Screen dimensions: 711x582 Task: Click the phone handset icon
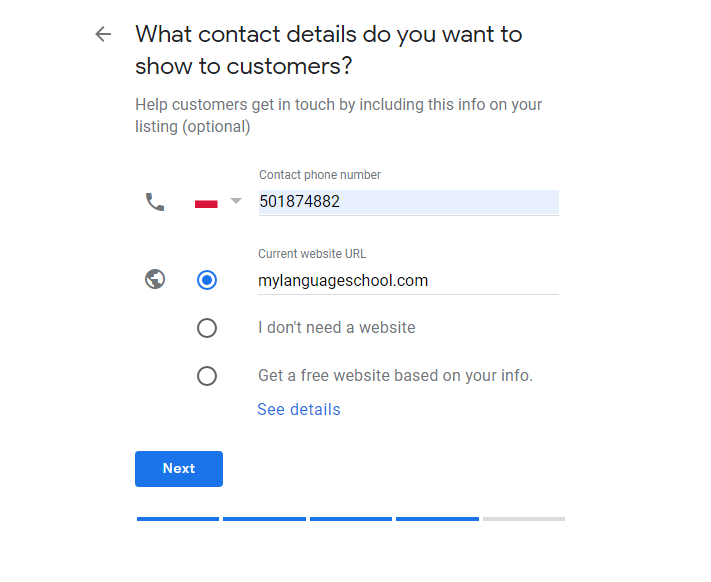[155, 202]
